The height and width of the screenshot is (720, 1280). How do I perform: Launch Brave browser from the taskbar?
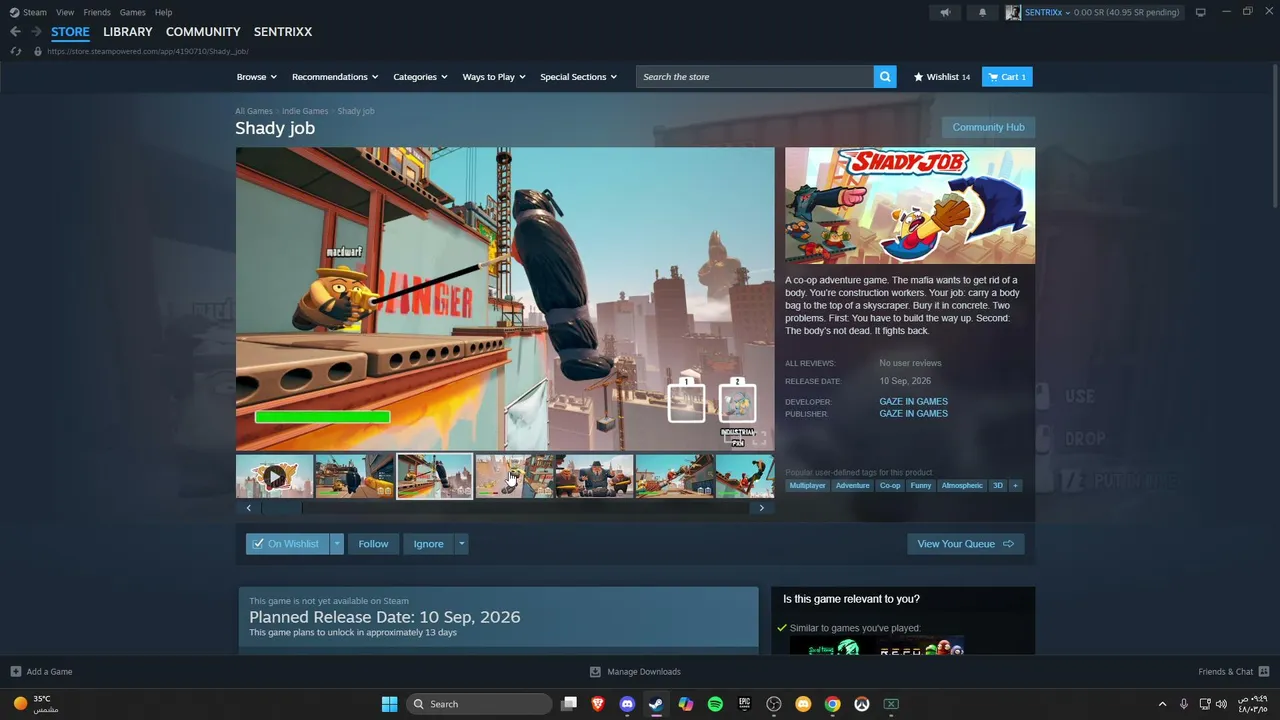[x=598, y=704]
